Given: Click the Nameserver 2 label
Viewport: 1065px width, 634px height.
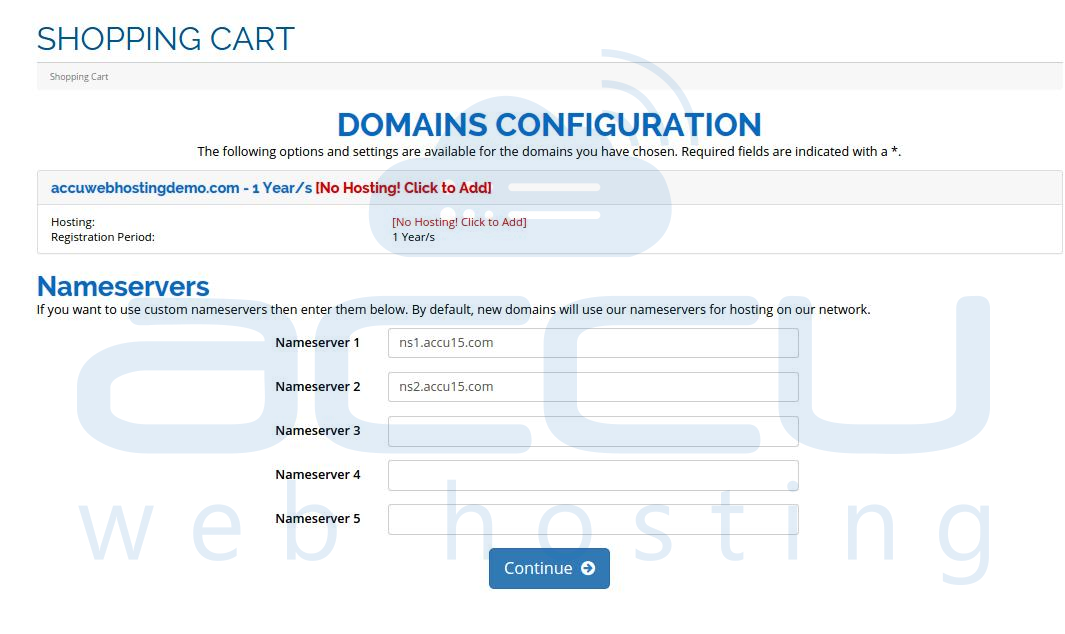Looking at the screenshot, I should [317, 387].
